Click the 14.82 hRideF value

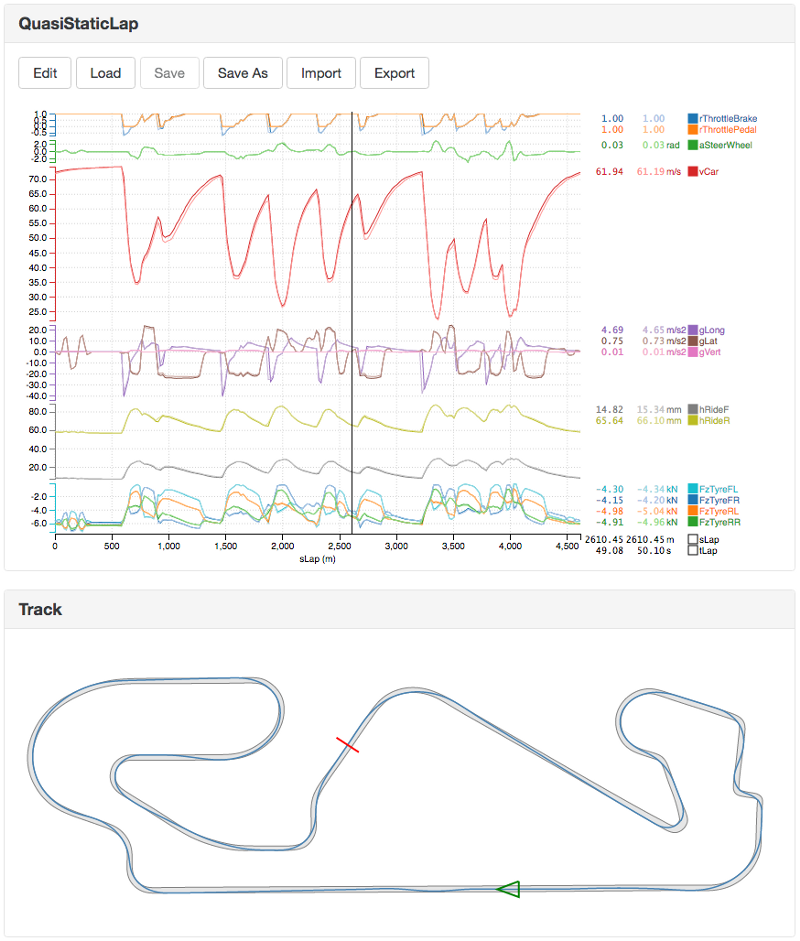point(609,409)
